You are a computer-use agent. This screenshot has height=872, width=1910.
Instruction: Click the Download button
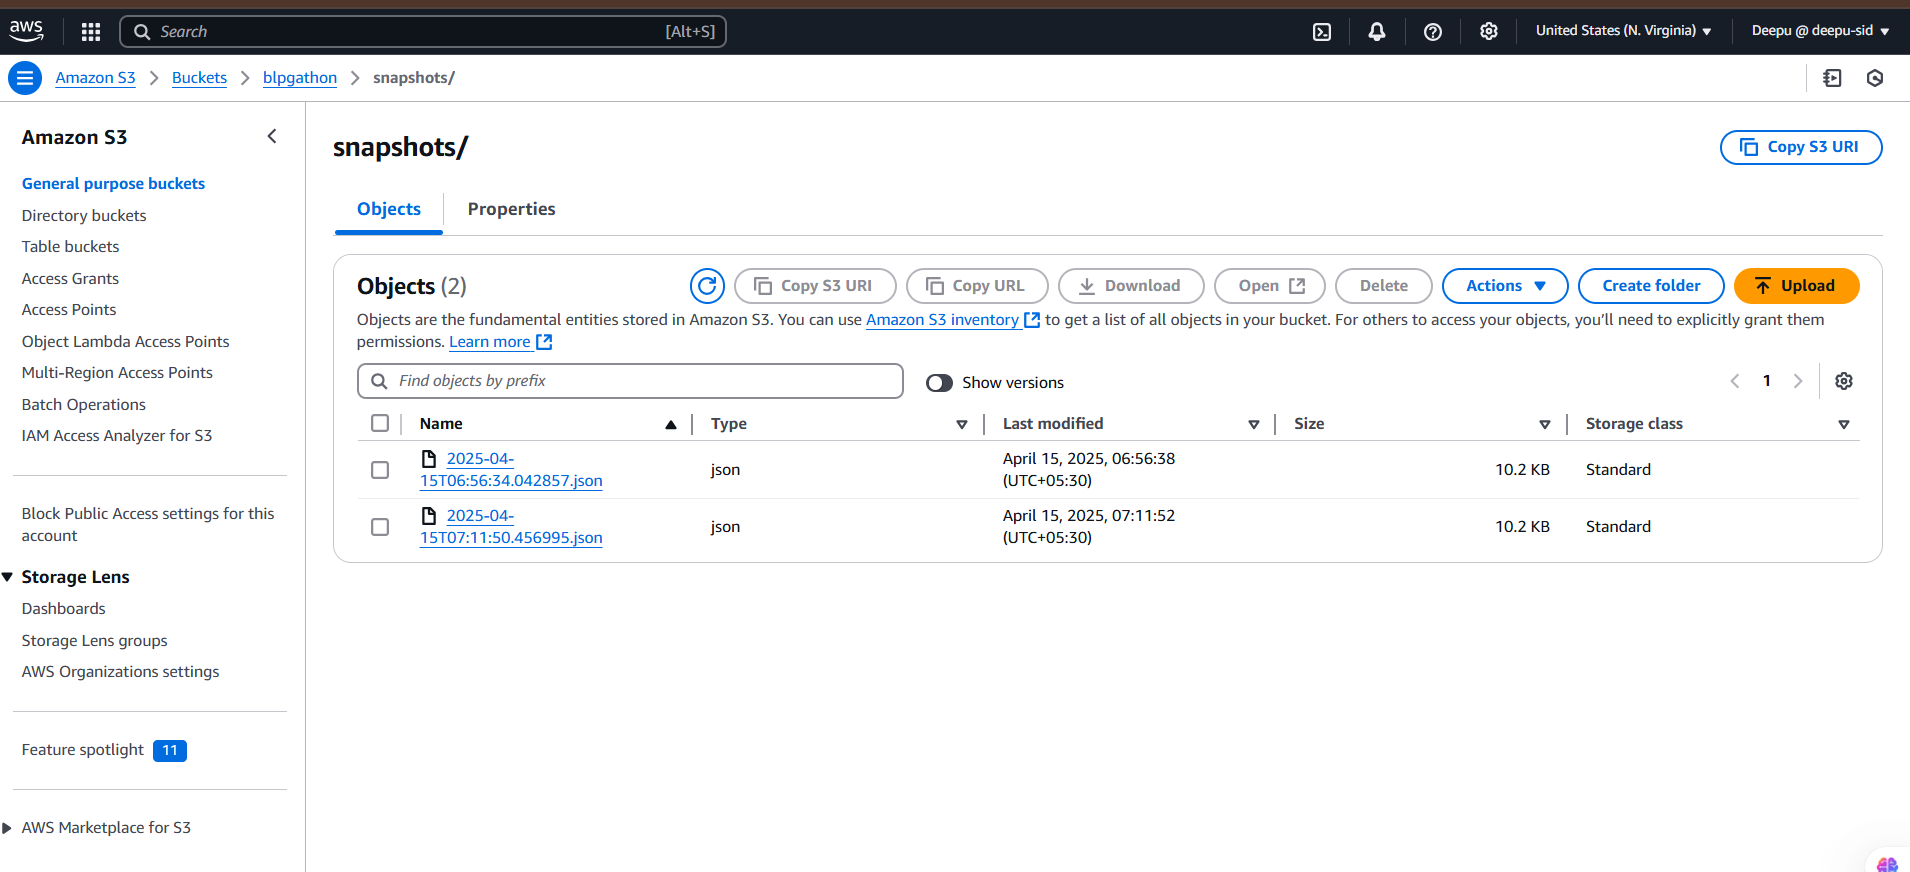[x=1131, y=286]
